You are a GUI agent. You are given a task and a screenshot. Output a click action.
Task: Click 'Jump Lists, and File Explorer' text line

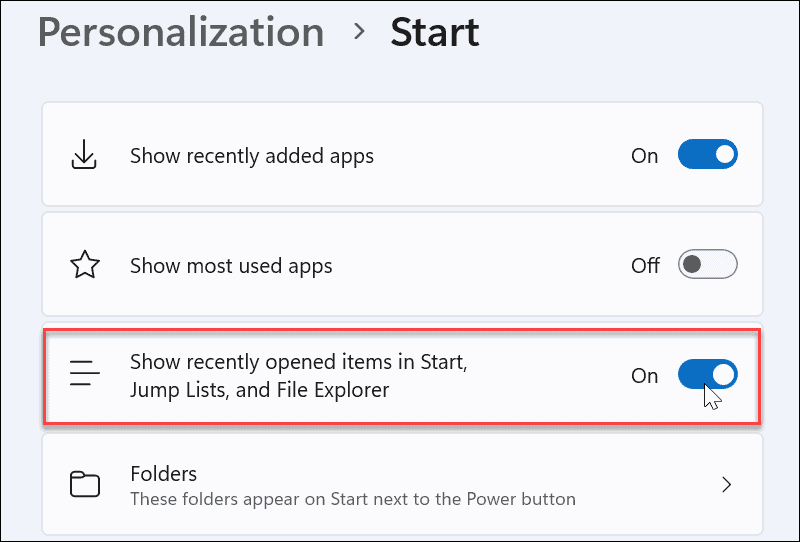(259, 389)
